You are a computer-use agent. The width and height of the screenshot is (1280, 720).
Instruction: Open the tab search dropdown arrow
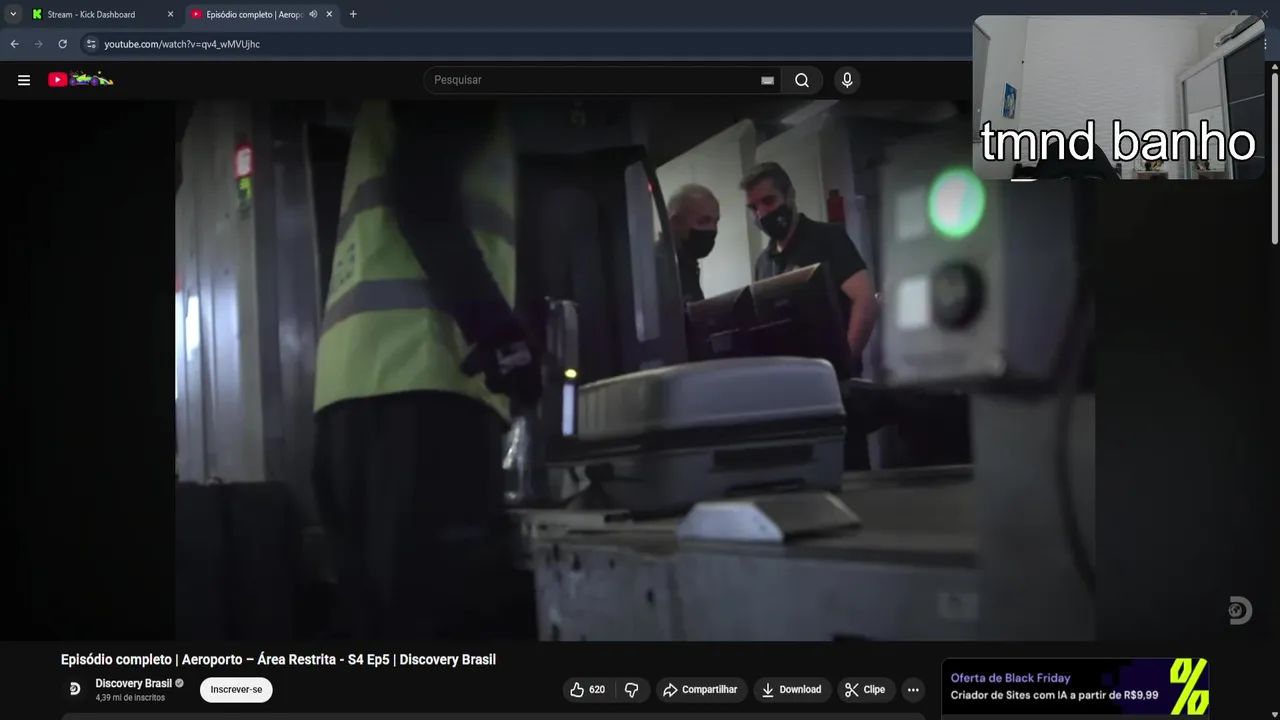tap(13, 14)
